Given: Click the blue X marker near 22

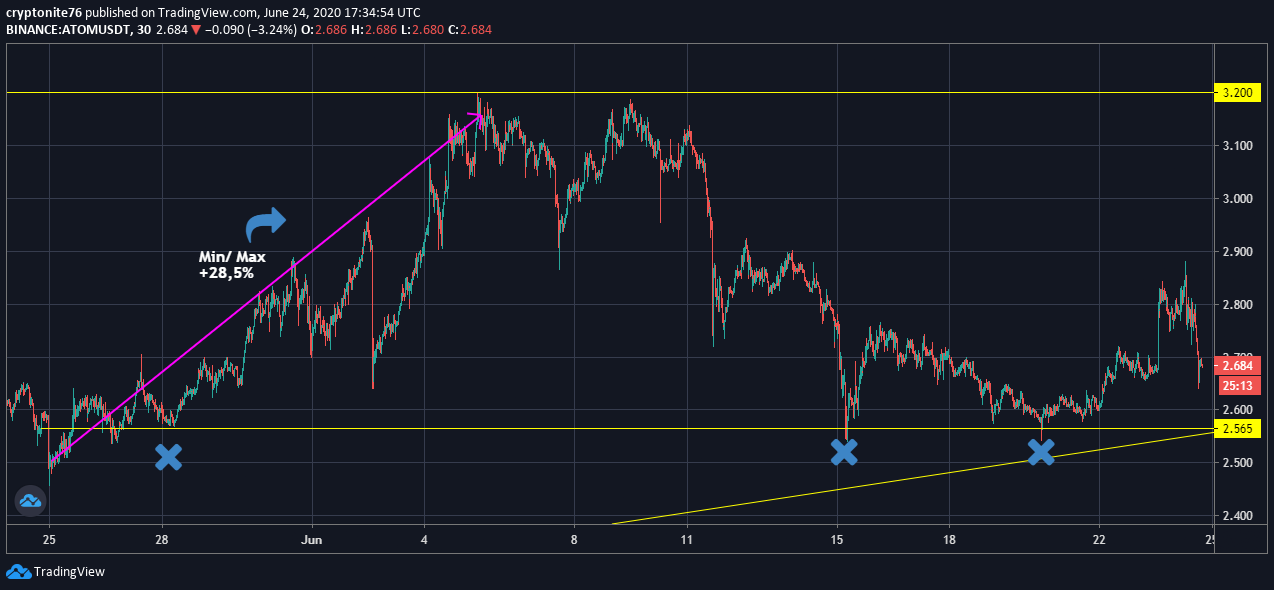Looking at the screenshot, I should 1041,451.
